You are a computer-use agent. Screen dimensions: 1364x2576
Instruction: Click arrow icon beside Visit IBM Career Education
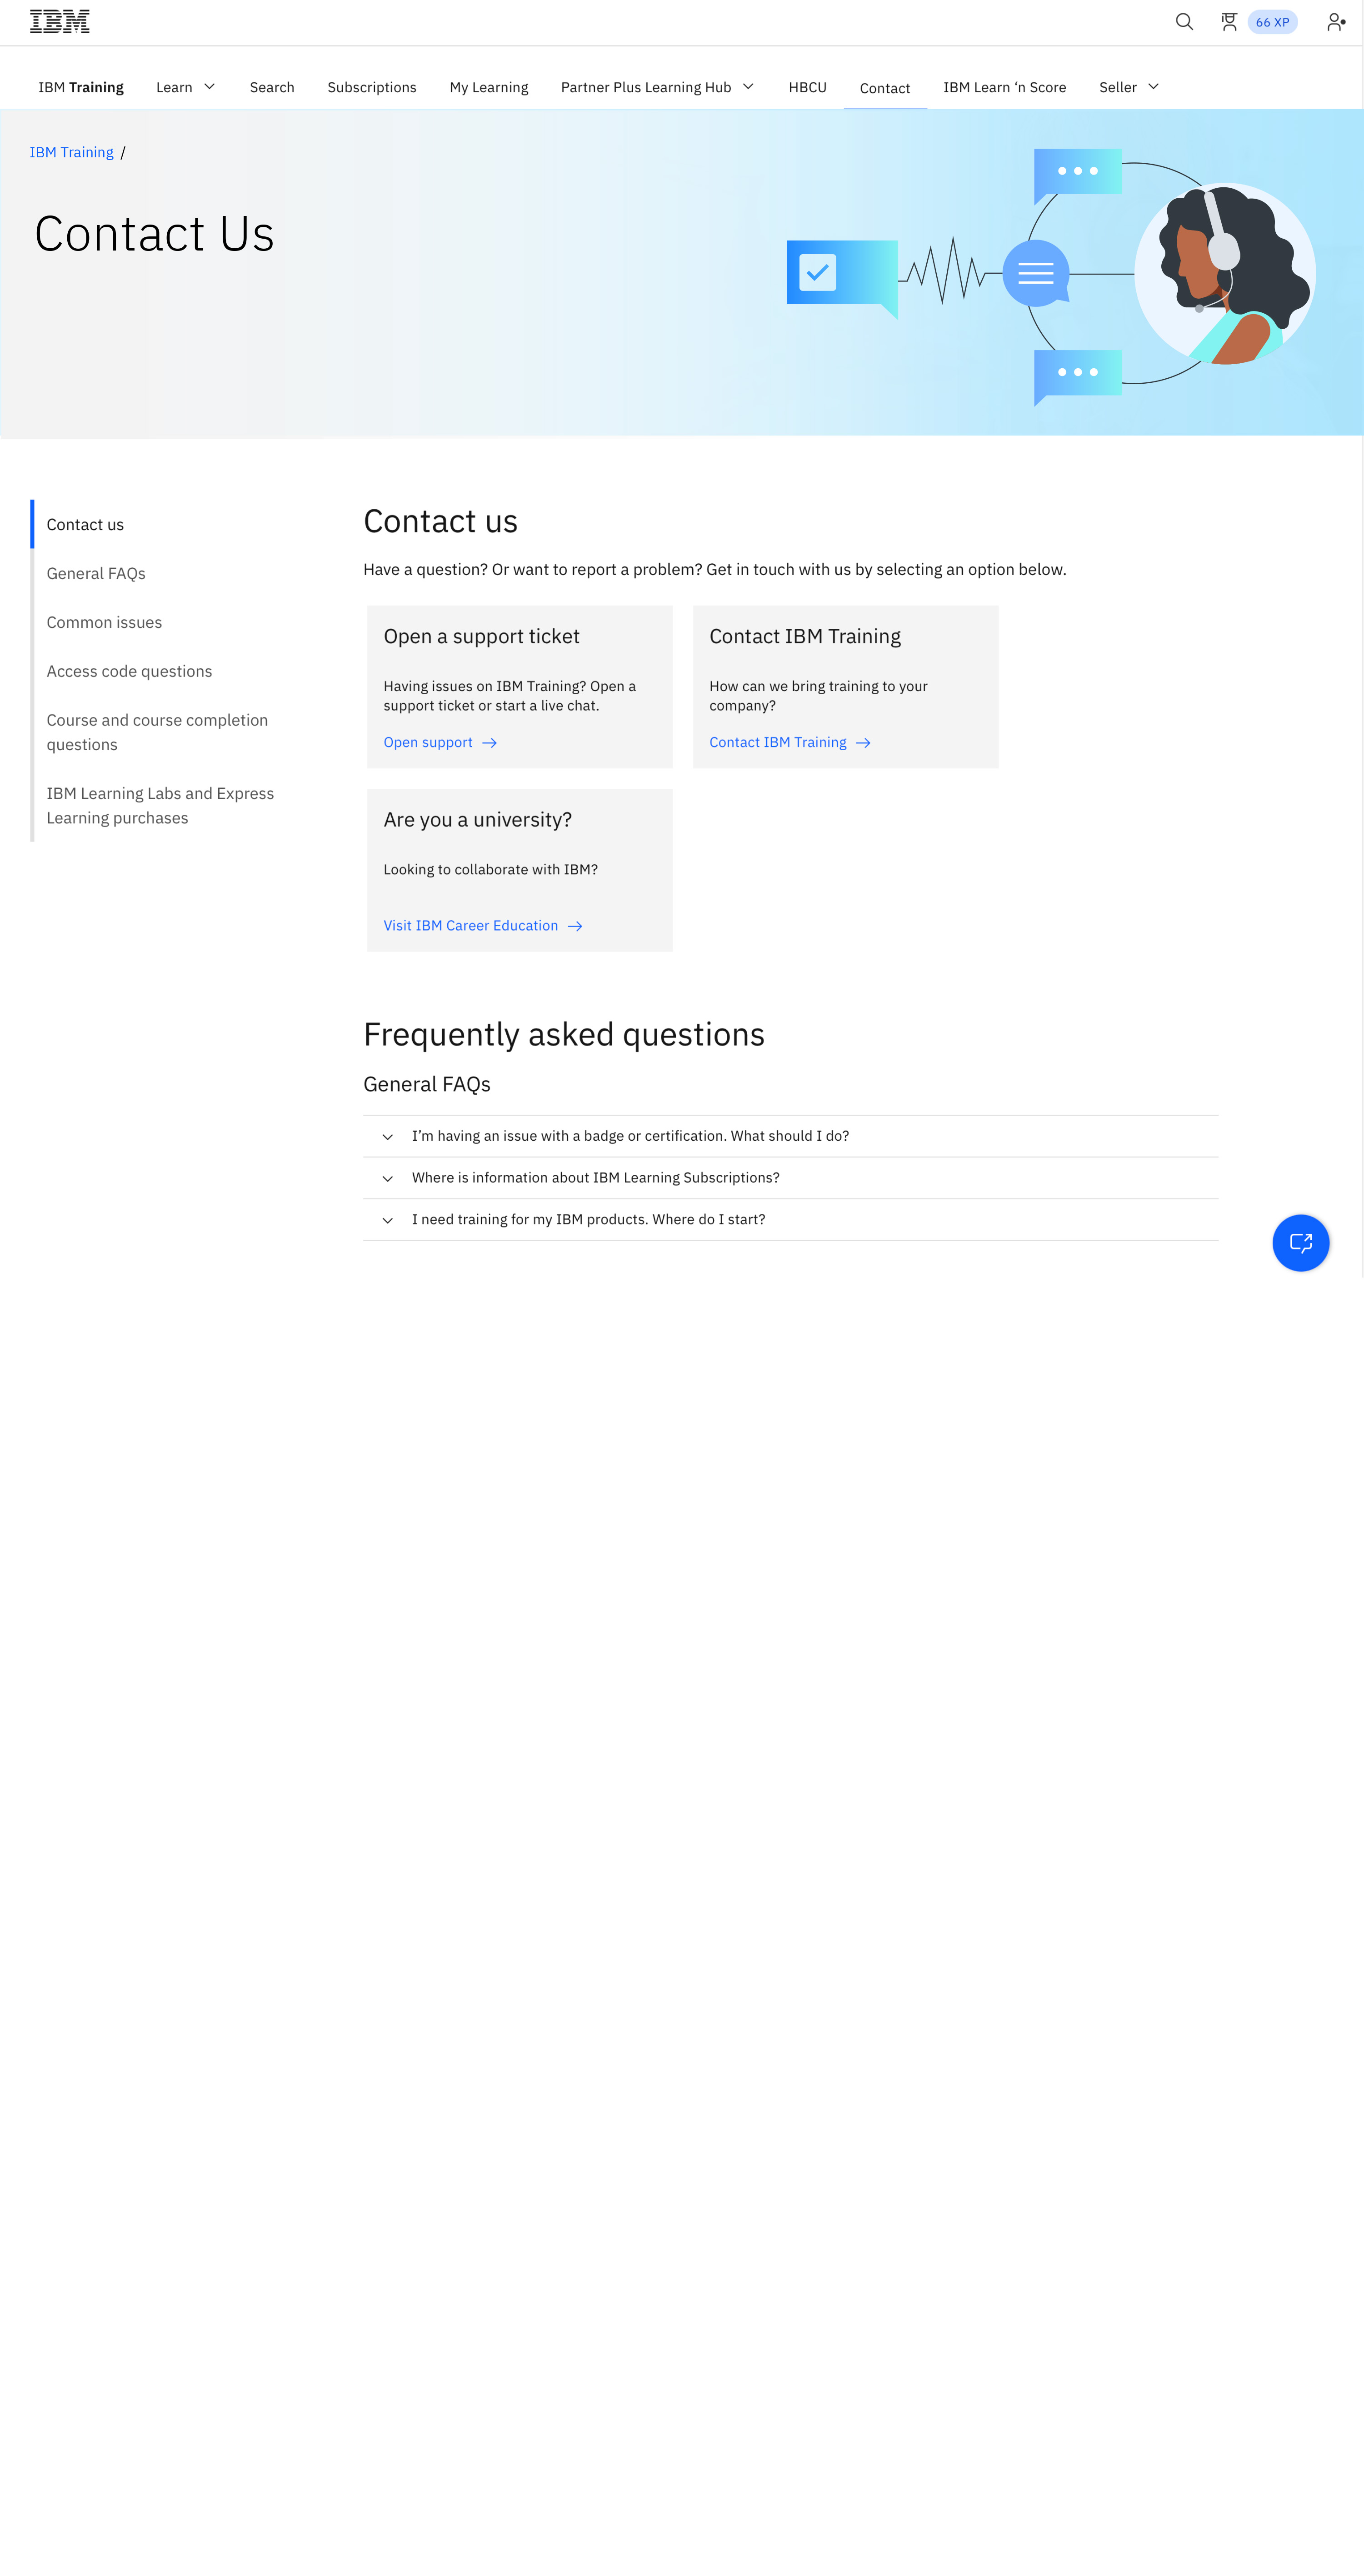[575, 926]
